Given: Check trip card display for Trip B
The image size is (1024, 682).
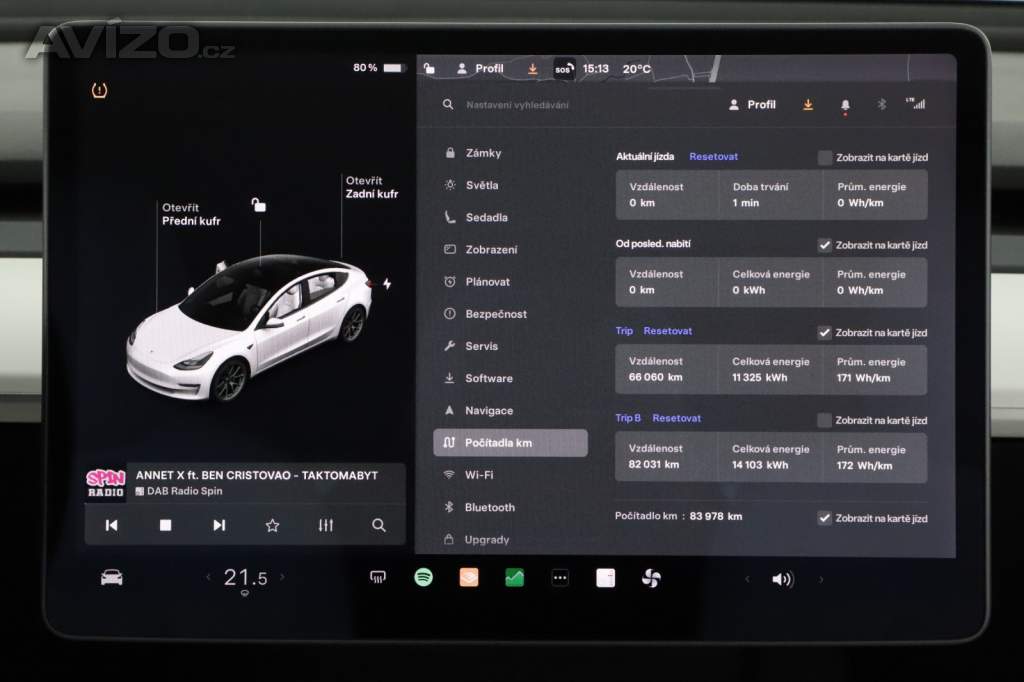Looking at the screenshot, I should pyautogui.click(x=824, y=421).
